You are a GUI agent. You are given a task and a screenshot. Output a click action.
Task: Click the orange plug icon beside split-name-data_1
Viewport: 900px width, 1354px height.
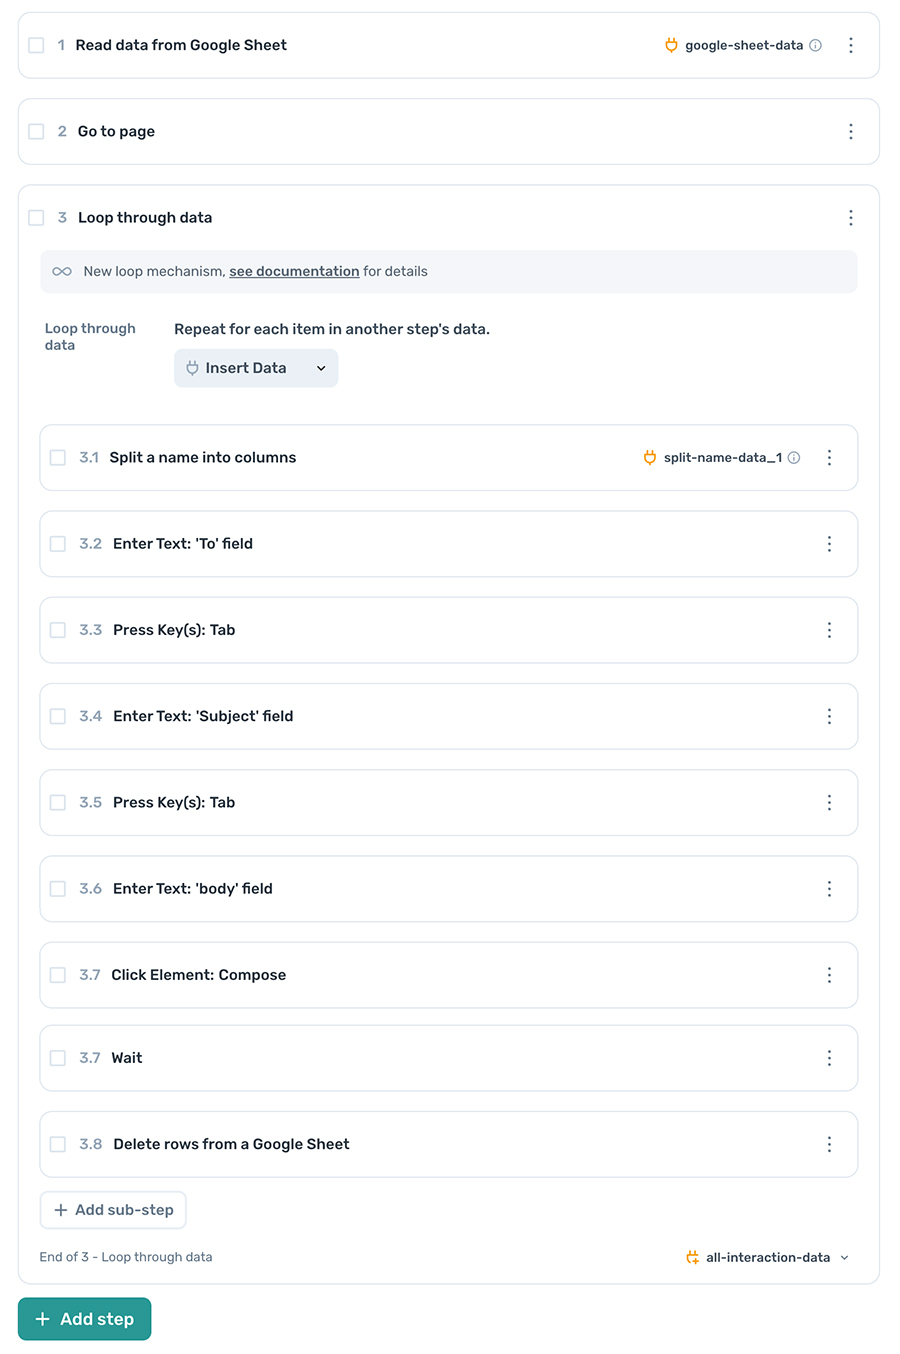650,458
